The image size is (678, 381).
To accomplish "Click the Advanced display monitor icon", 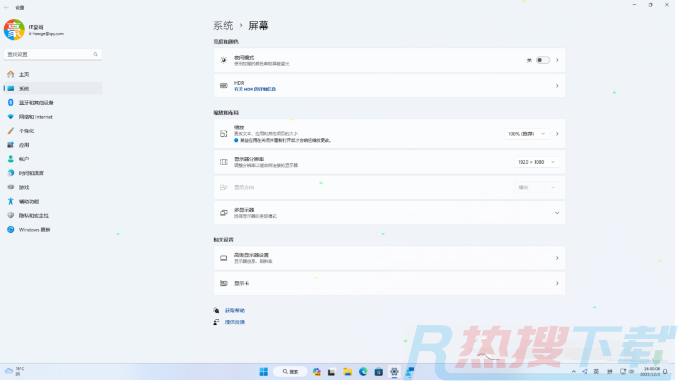I will [x=224, y=258].
